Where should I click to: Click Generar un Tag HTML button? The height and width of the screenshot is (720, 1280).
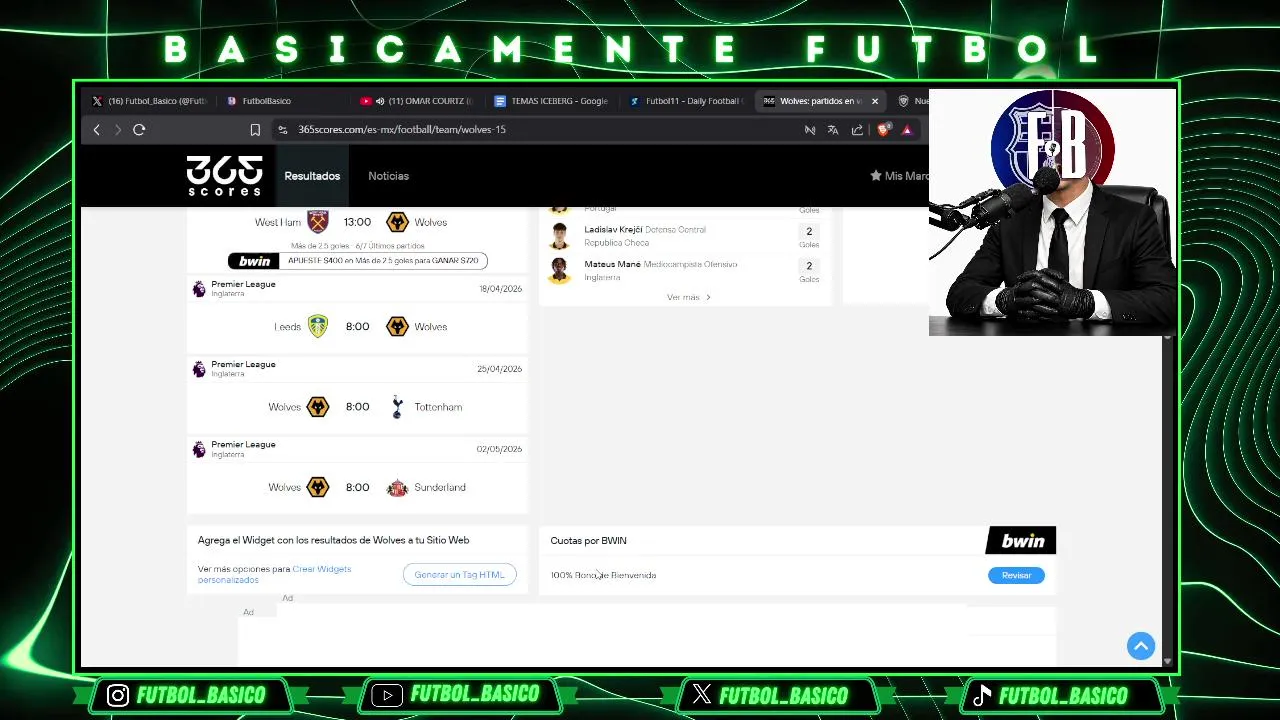click(x=459, y=574)
